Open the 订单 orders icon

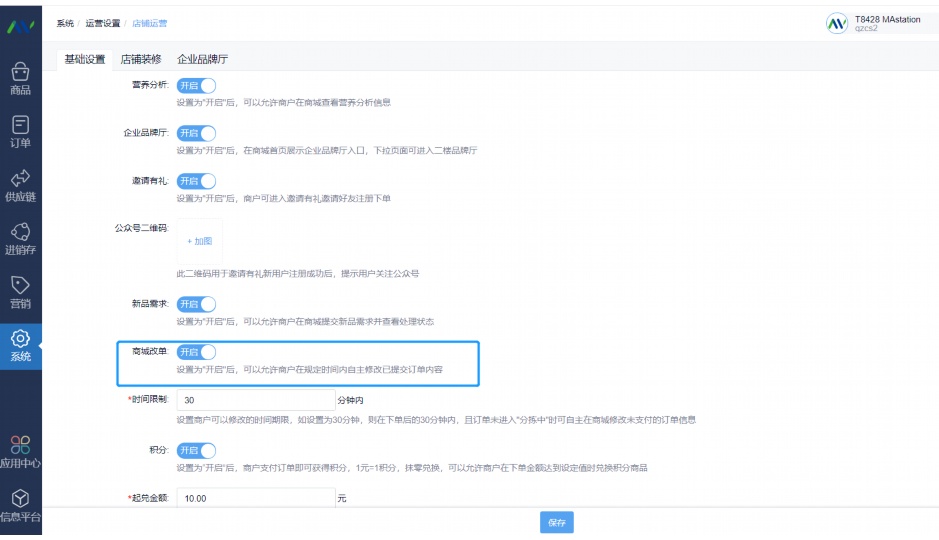point(20,125)
